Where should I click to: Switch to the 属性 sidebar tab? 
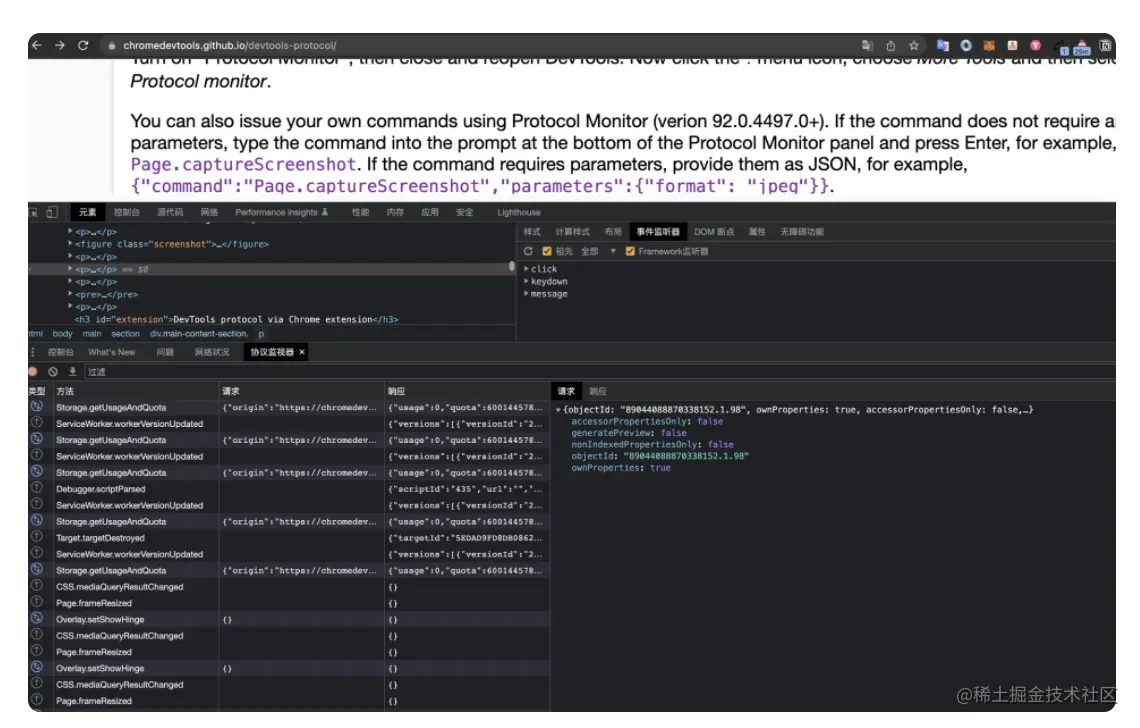(x=757, y=232)
